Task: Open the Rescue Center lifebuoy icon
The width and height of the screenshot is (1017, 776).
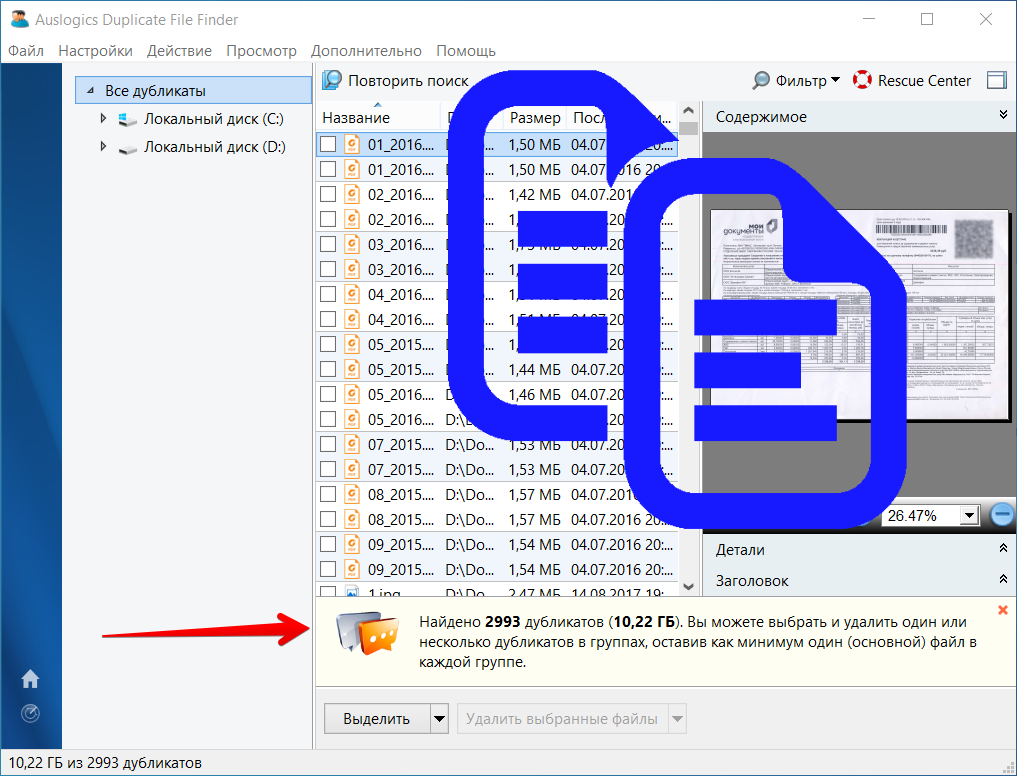Action: point(862,80)
